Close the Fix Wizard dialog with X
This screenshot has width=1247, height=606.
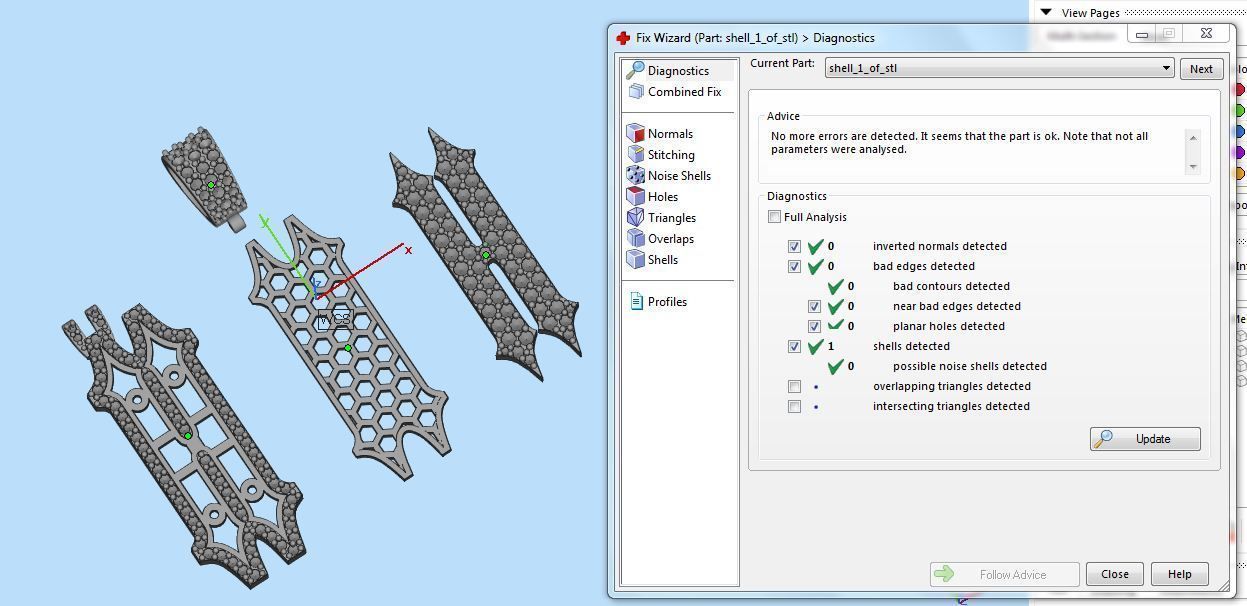coord(1206,33)
